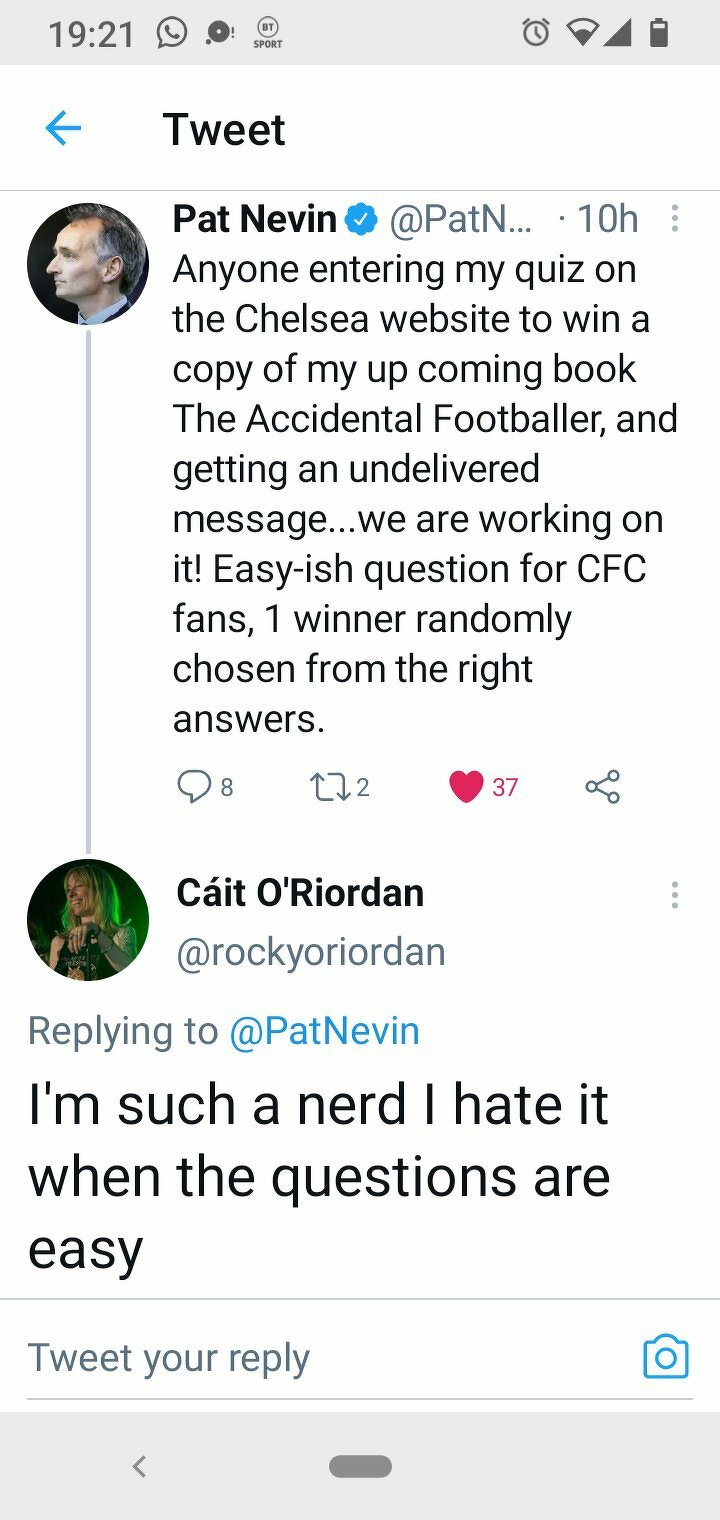This screenshot has width=720, height=1520.
Task: Open Cáit O'Riordan's profile picture
Action: (x=88, y=920)
